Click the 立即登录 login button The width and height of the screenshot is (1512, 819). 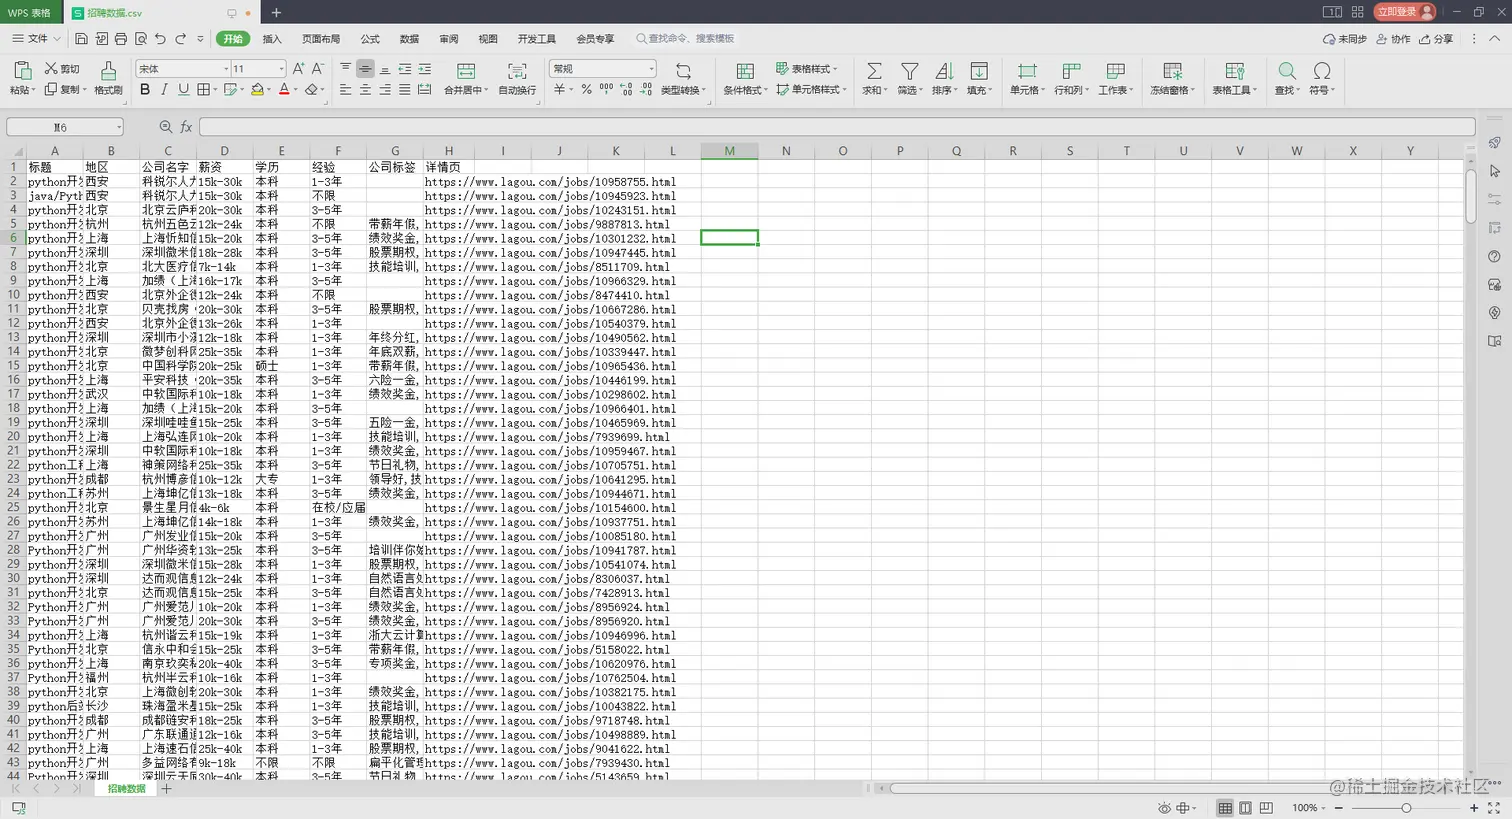[1405, 12]
